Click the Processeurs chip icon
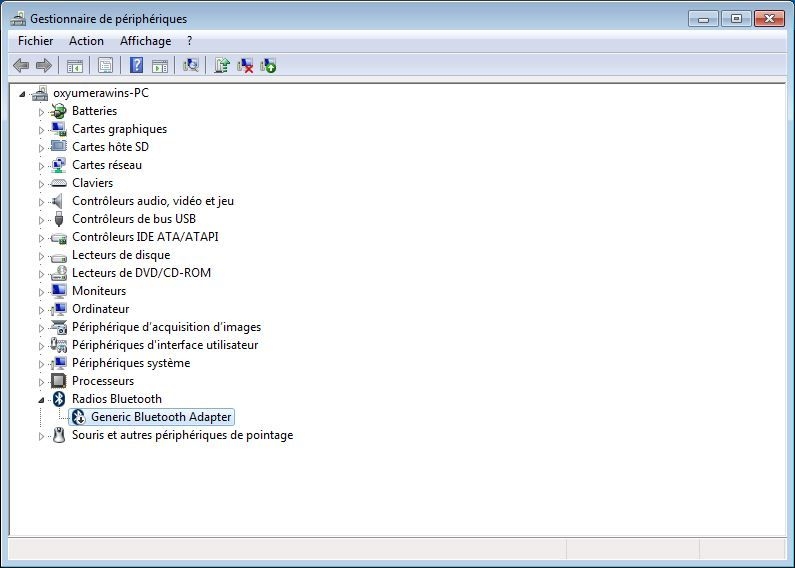 [59, 381]
